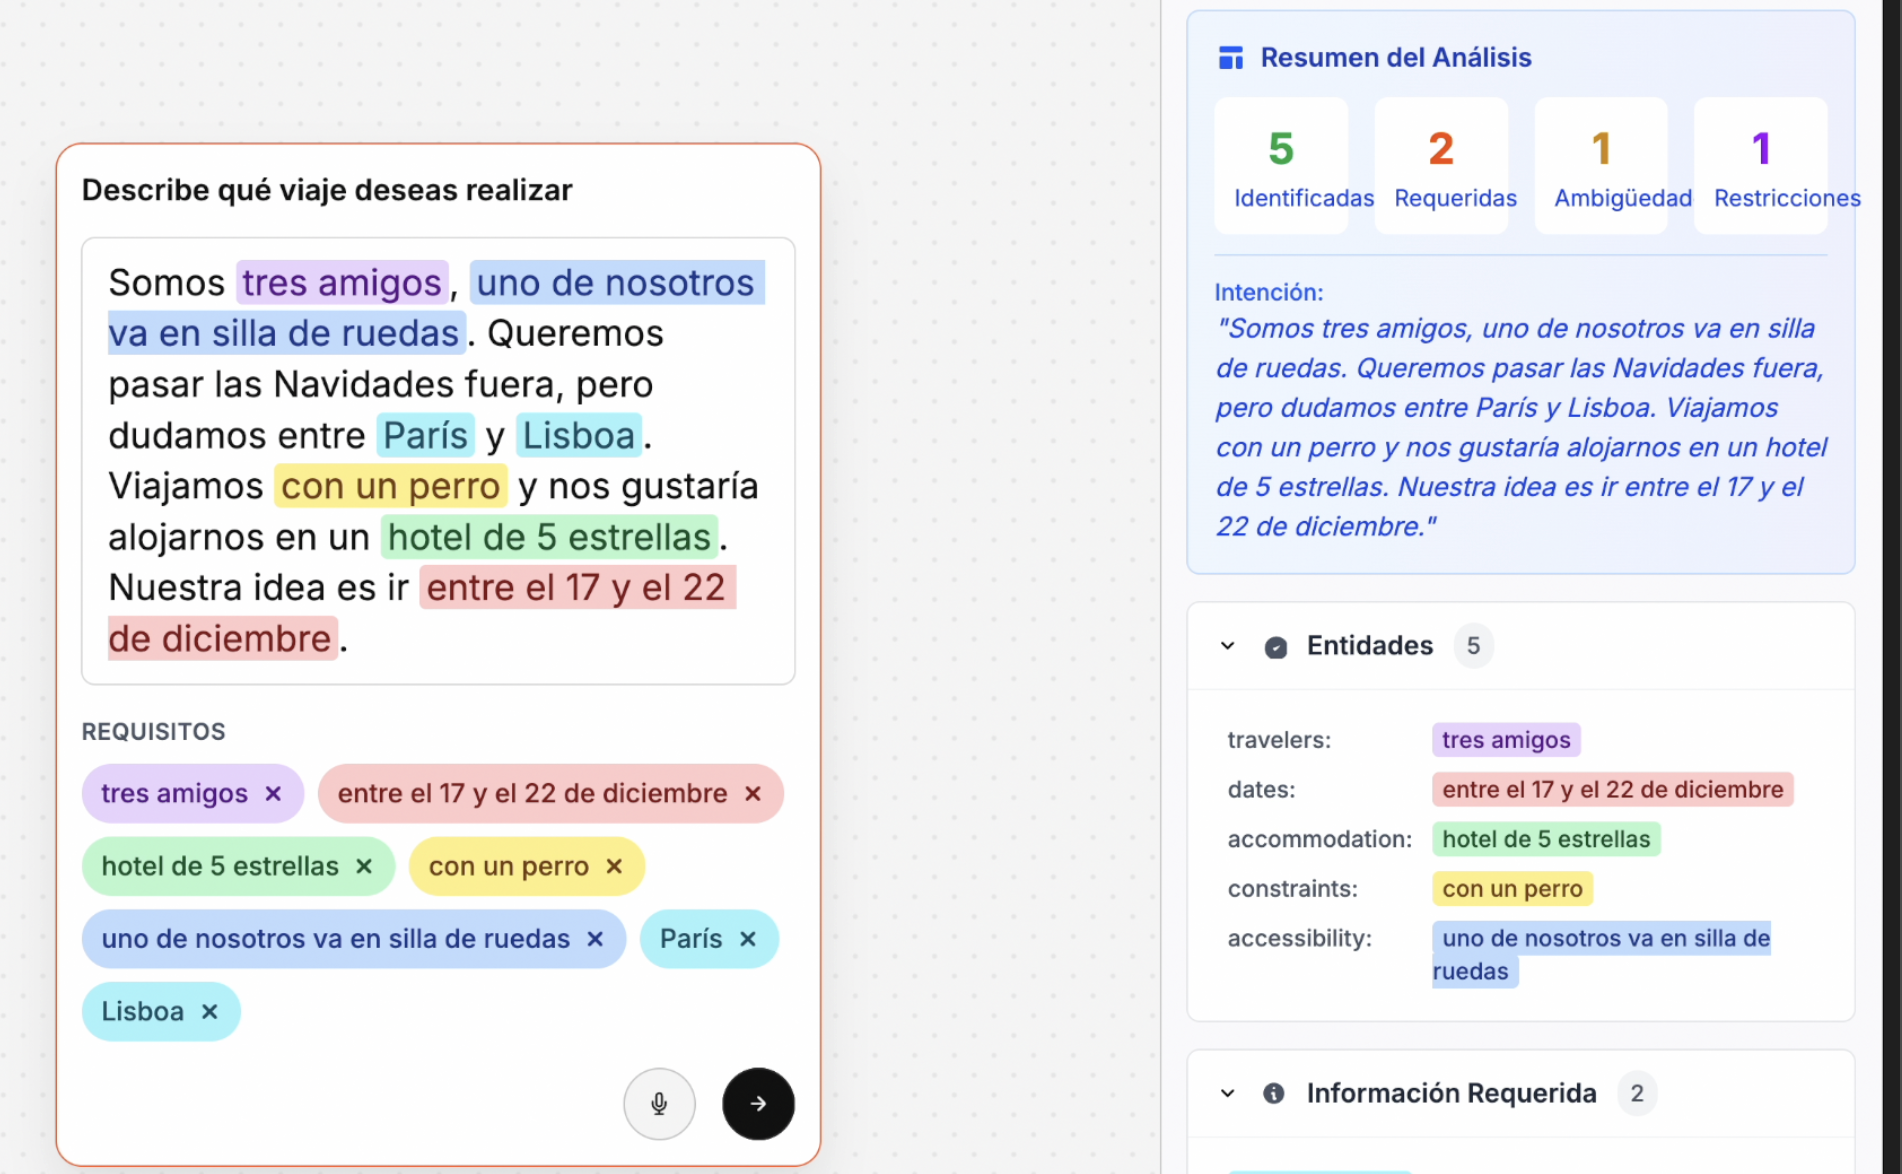This screenshot has height=1174, width=1902.
Task: Select the '1 Ambigüedad' stat card
Action: [x=1600, y=165]
